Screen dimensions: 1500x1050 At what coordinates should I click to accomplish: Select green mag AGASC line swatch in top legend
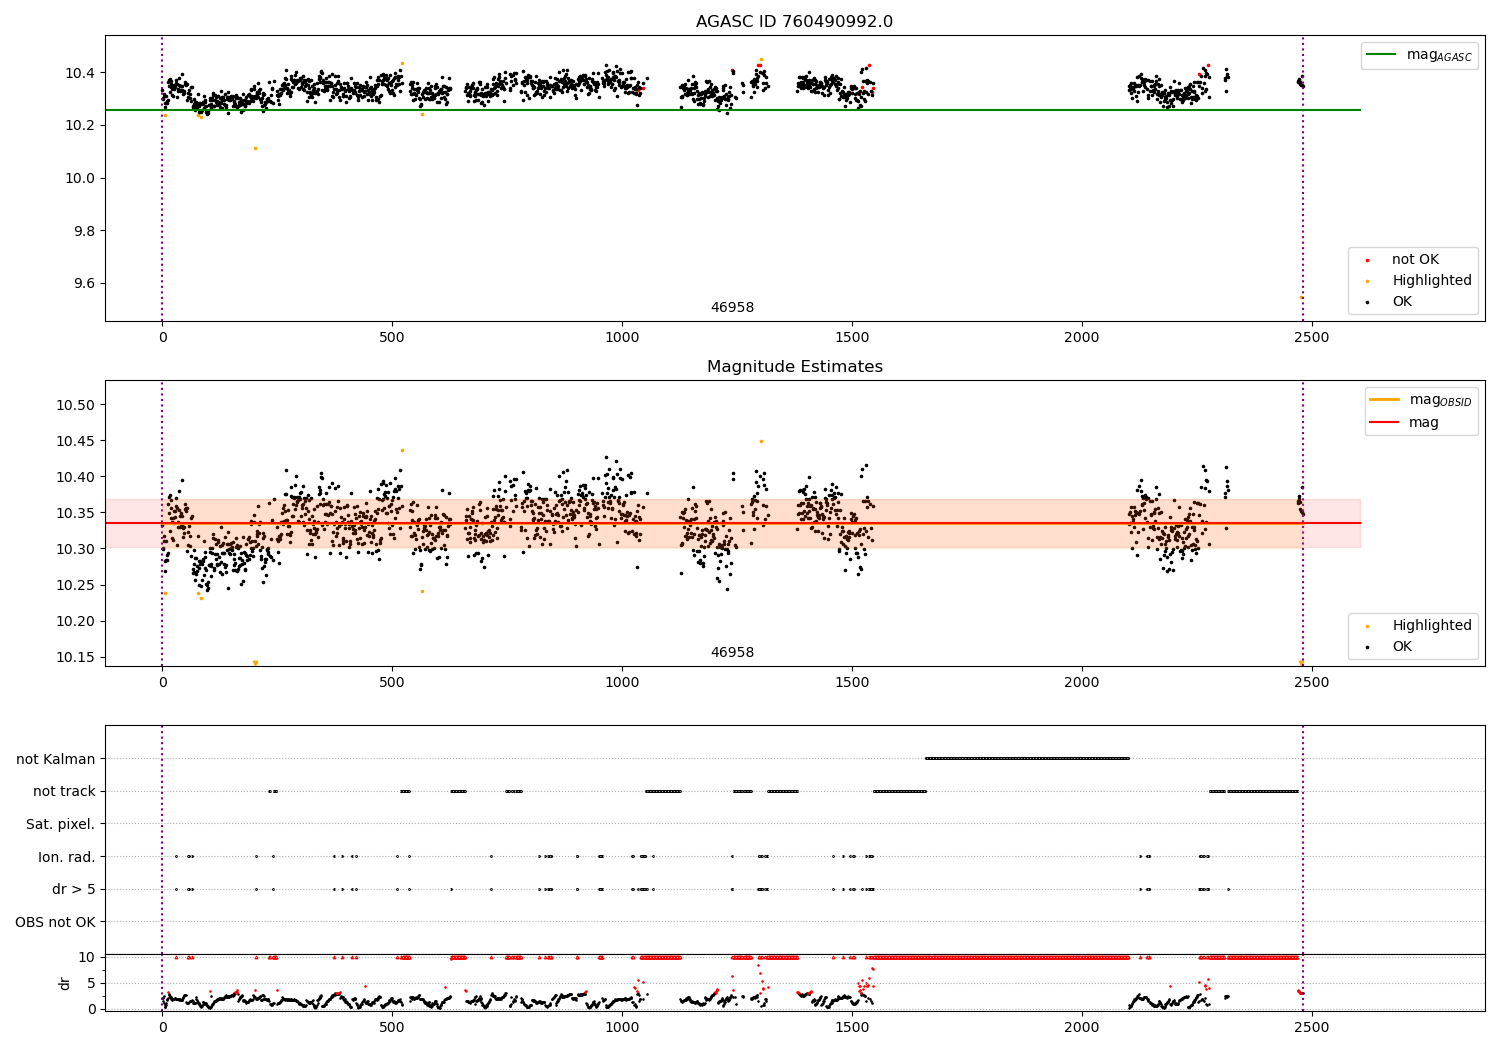pyautogui.click(x=1381, y=55)
